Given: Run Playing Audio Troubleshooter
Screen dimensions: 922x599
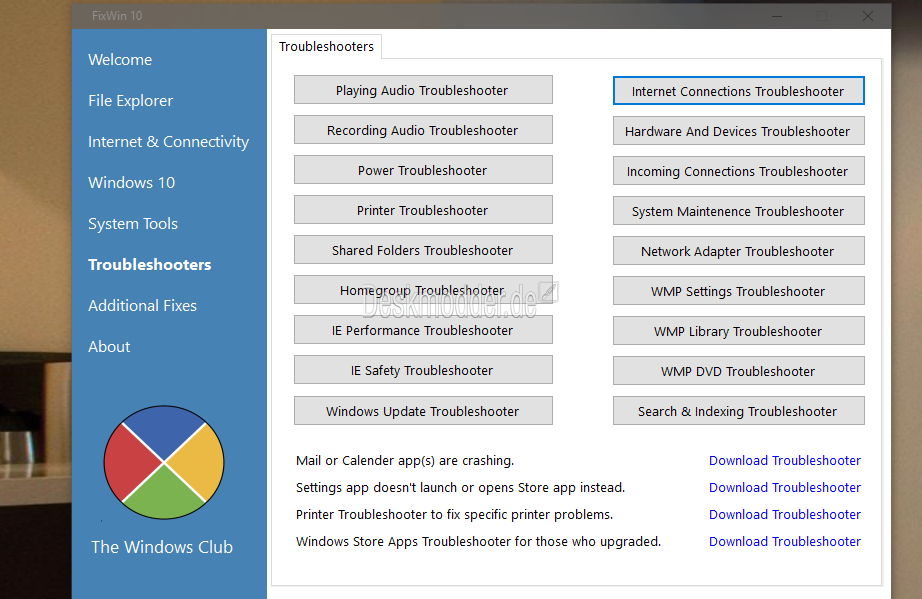Looking at the screenshot, I should click(x=423, y=90).
